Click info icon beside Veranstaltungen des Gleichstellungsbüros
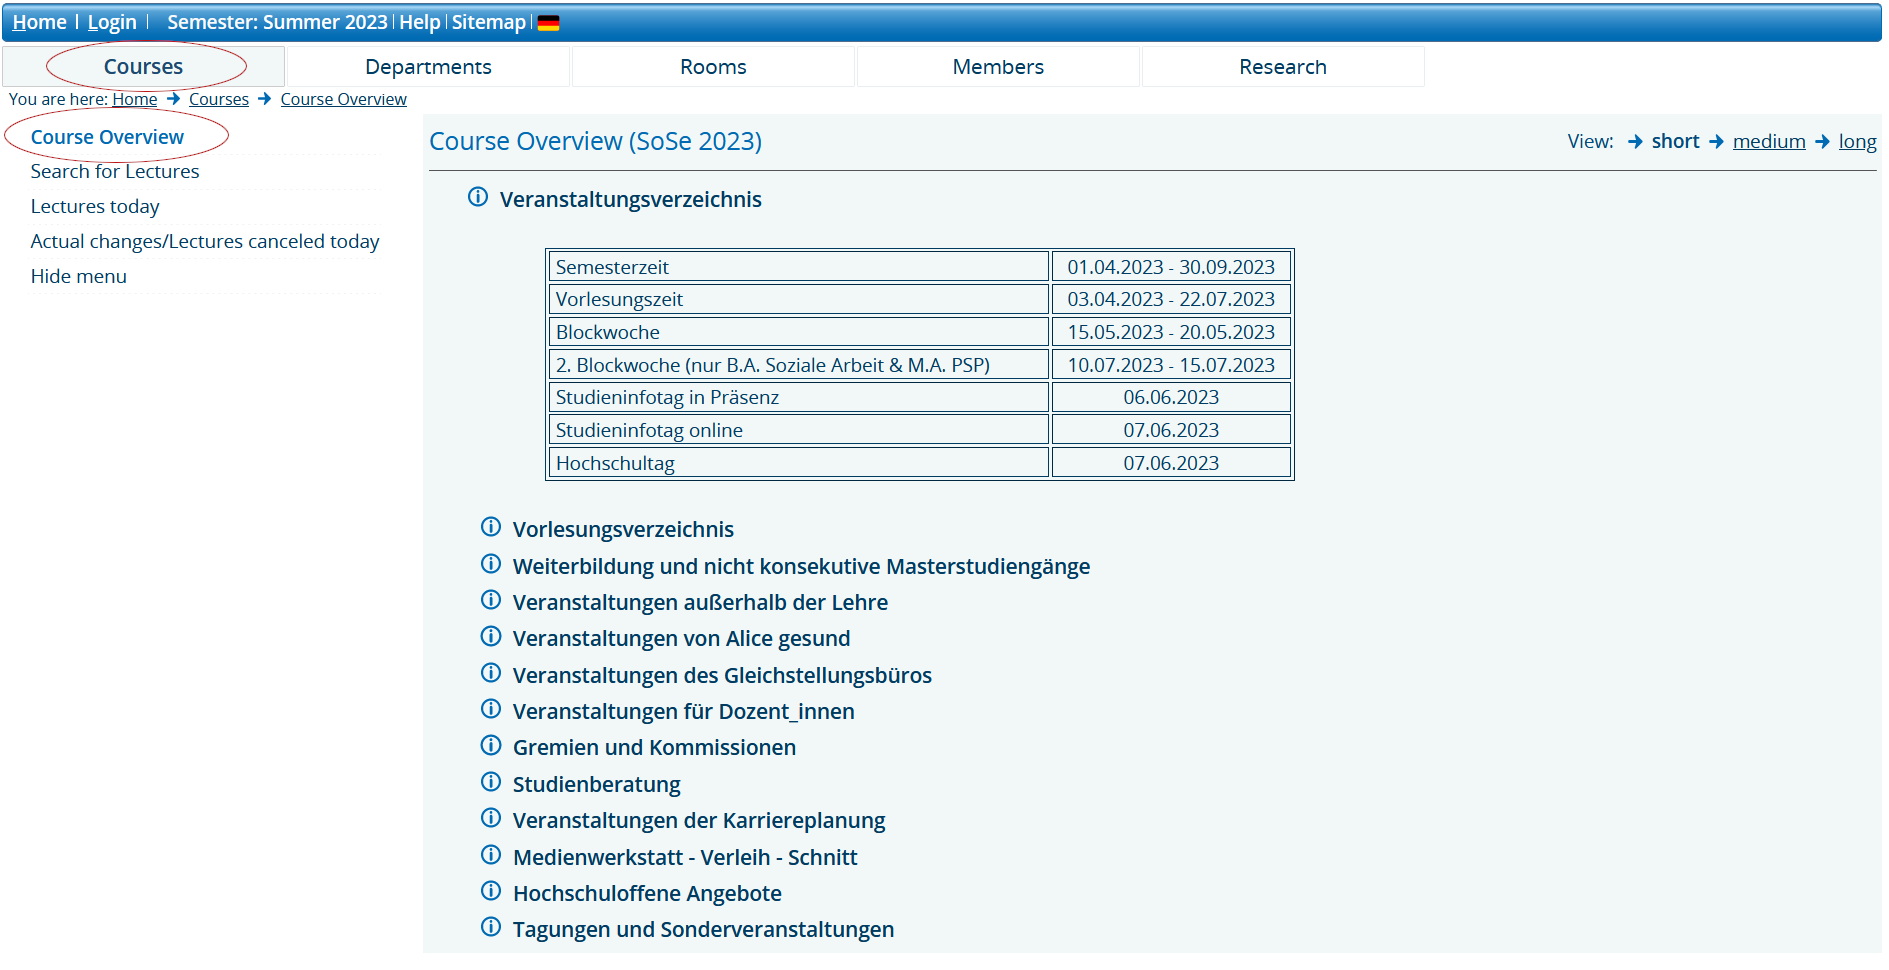 coord(491,673)
